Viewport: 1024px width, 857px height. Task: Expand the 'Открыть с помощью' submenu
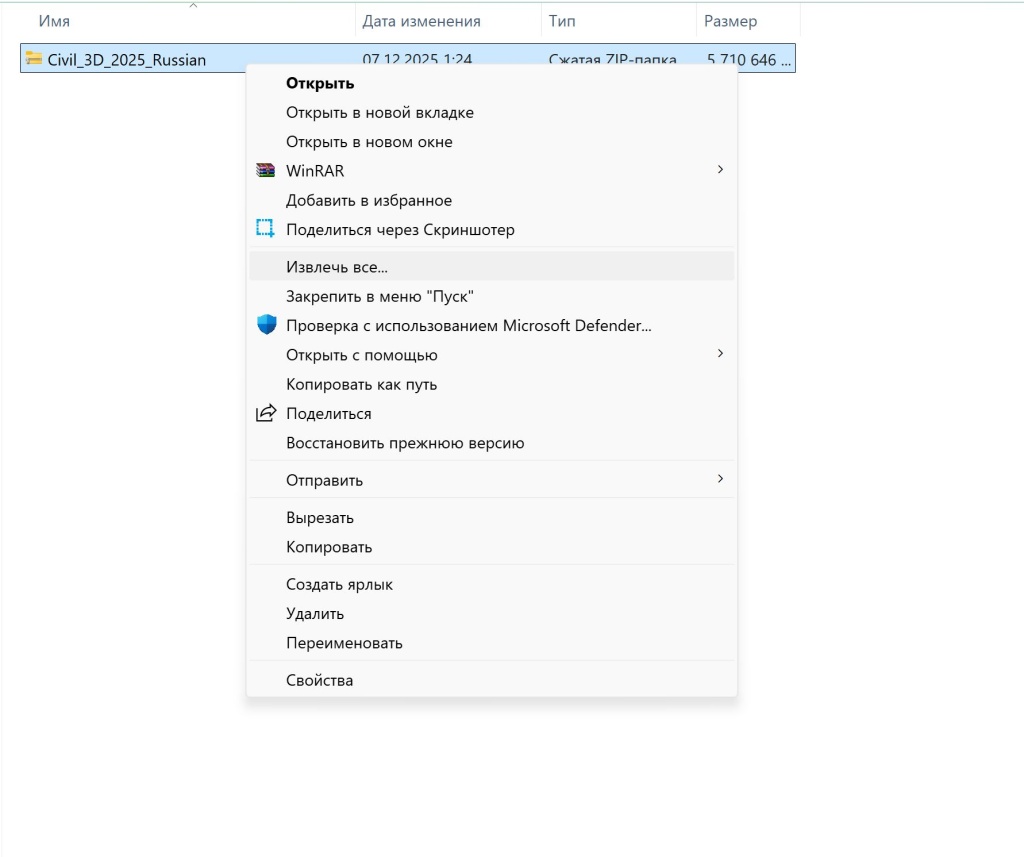721,354
